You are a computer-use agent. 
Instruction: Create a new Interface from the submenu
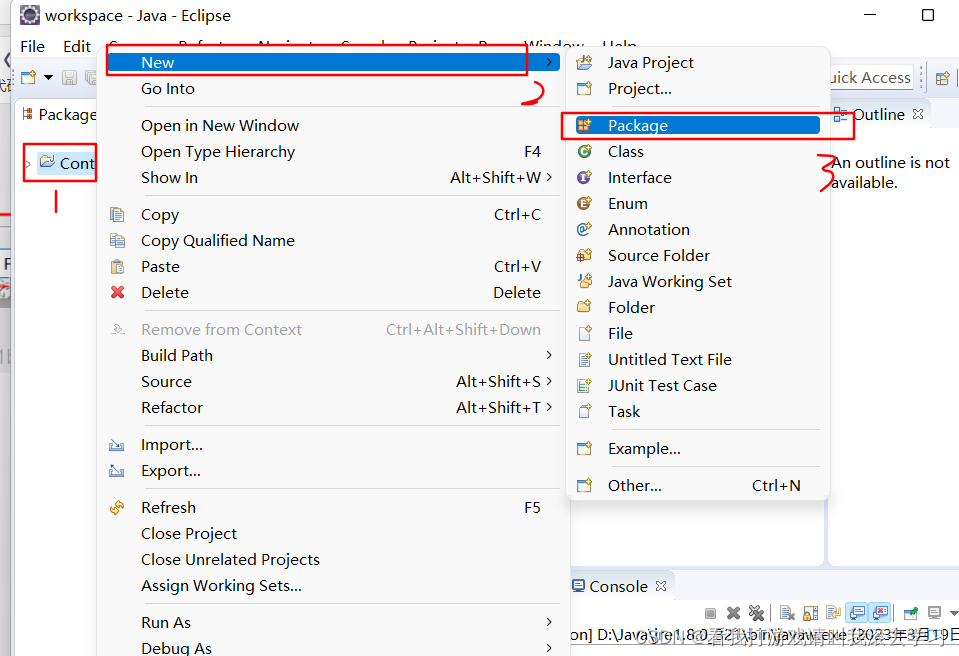[640, 177]
